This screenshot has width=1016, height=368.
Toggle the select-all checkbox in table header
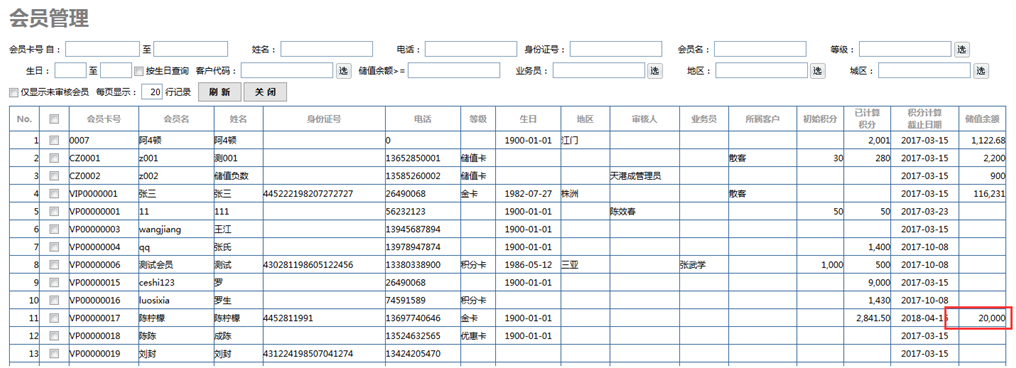[54, 119]
